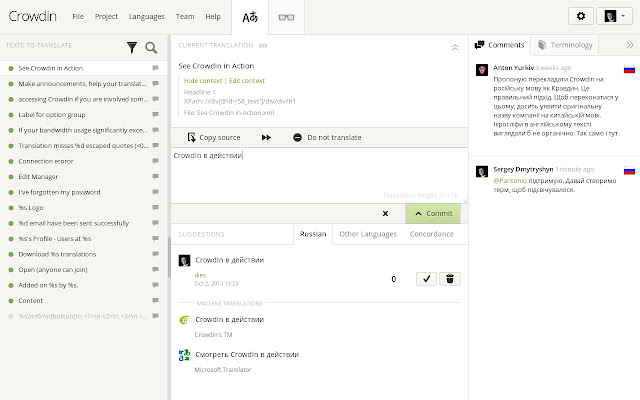Approve suggestion with the checkmark button
Viewport: 640px width, 400px height.
427,279
